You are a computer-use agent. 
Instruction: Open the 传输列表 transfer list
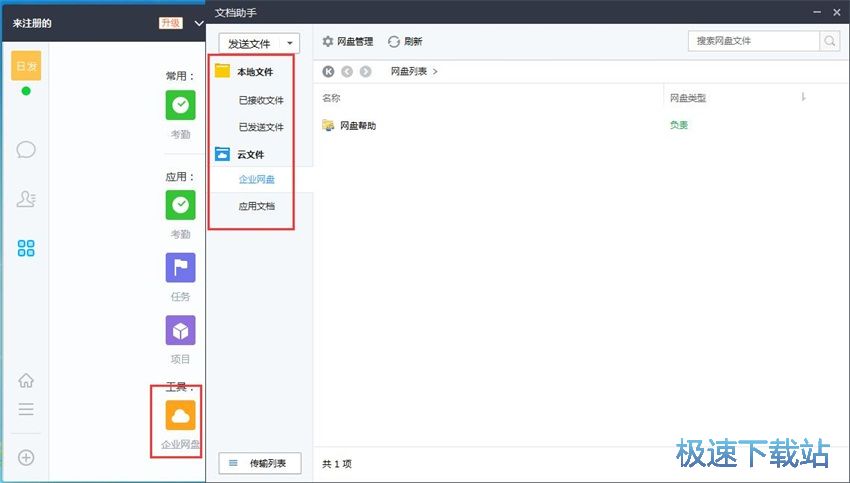click(x=260, y=463)
